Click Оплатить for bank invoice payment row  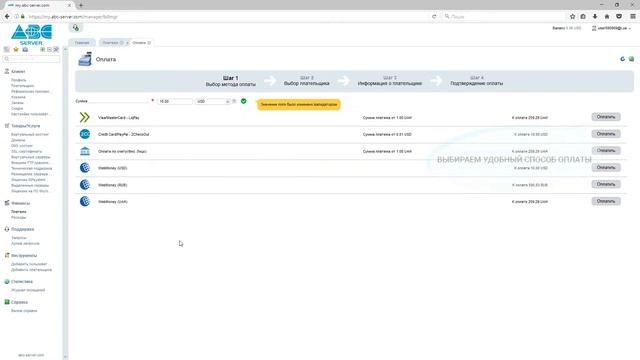pyautogui.click(x=606, y=151)
